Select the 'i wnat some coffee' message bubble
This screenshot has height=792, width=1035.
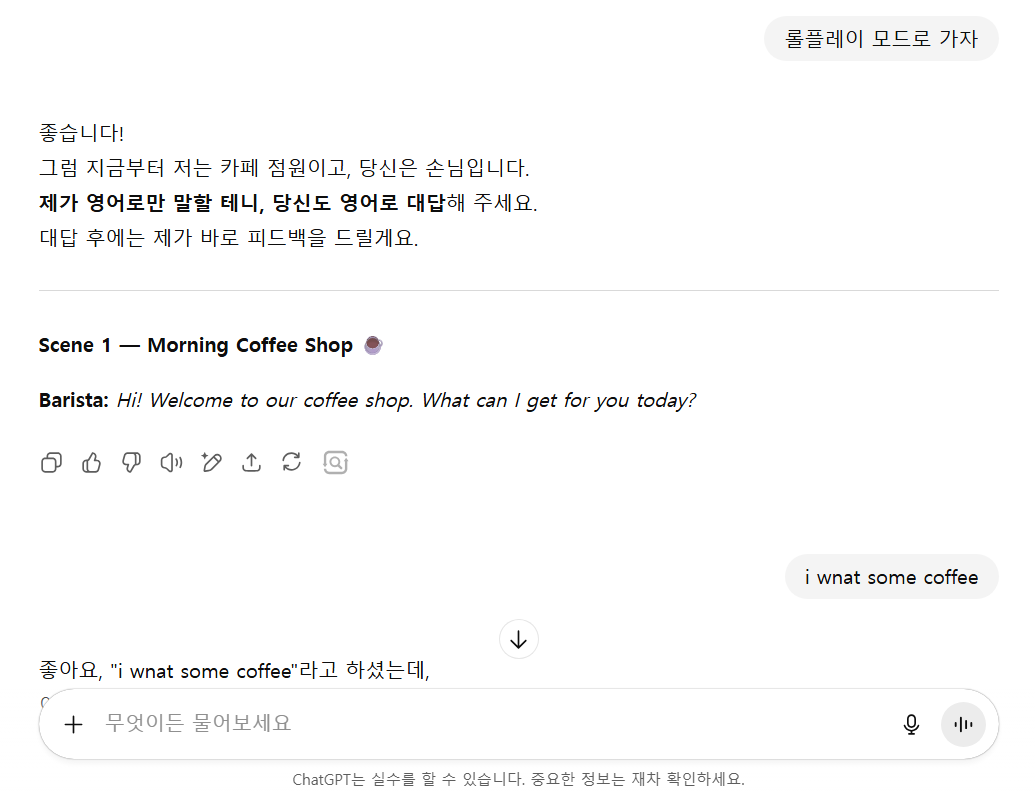(x=891, y=576)
